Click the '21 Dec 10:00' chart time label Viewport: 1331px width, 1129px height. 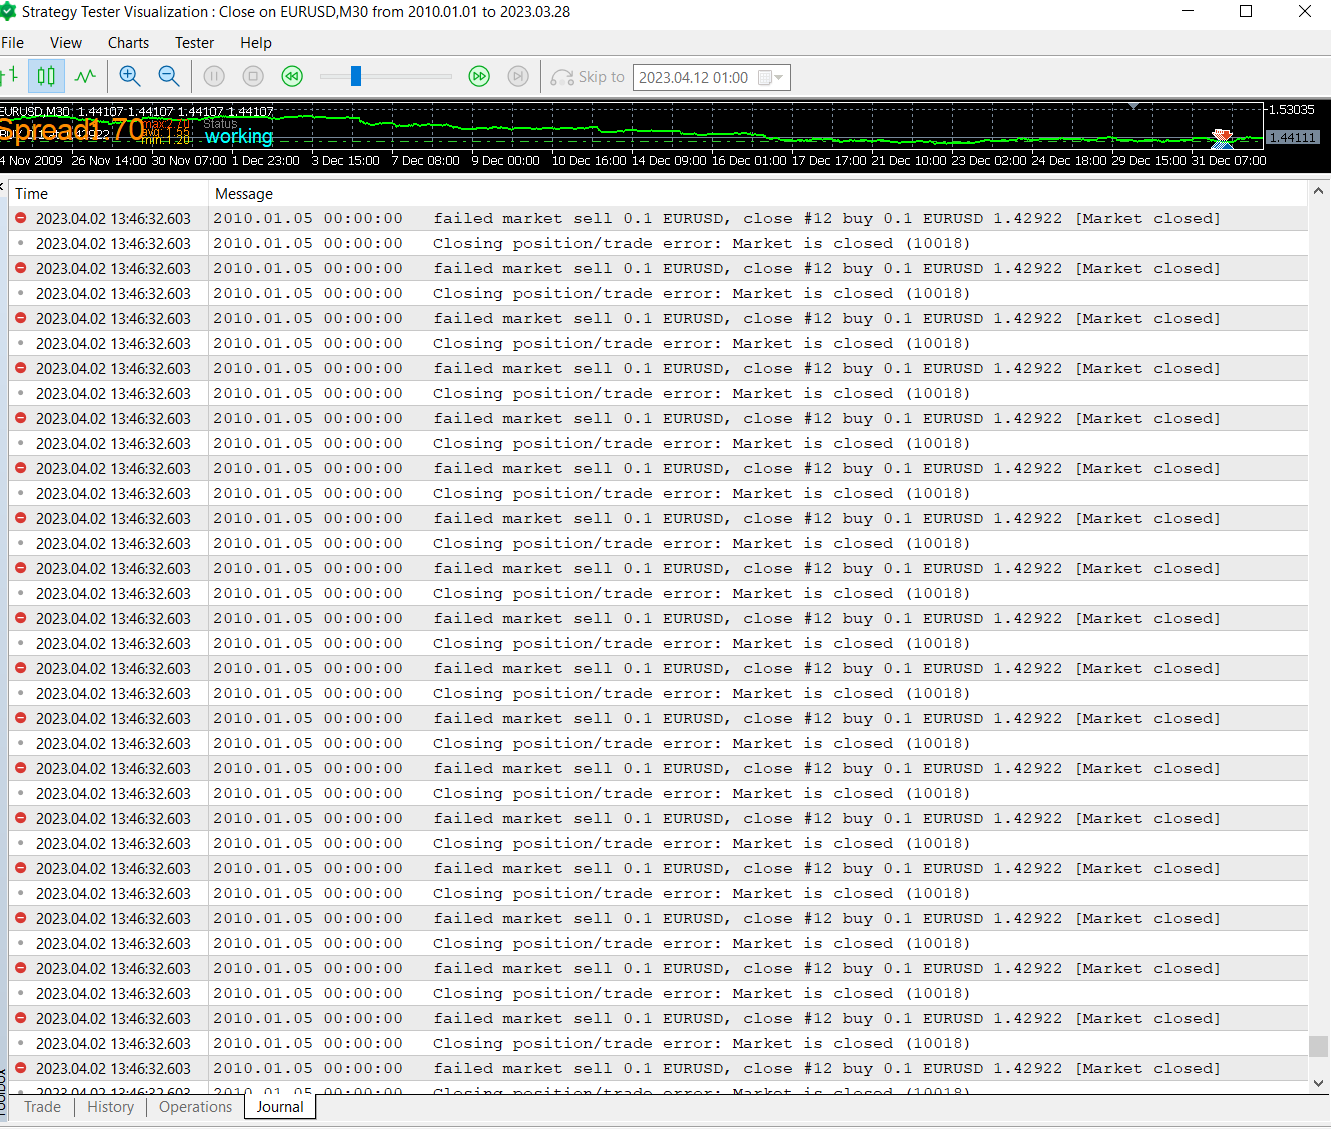click(x=909, y=161)
